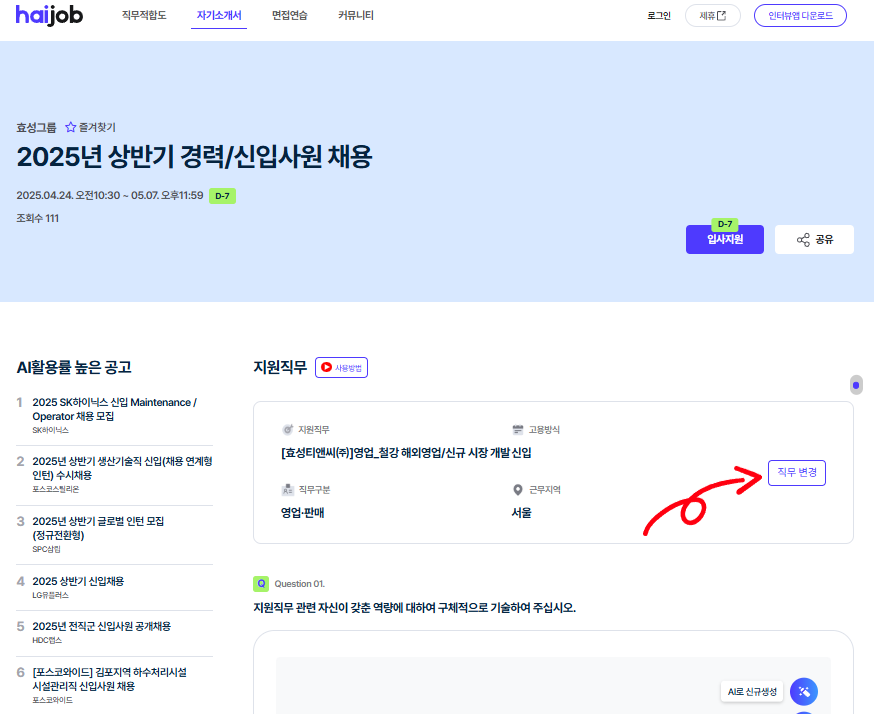
Task: Open the 직무적합도 menu
Action: 144,15
